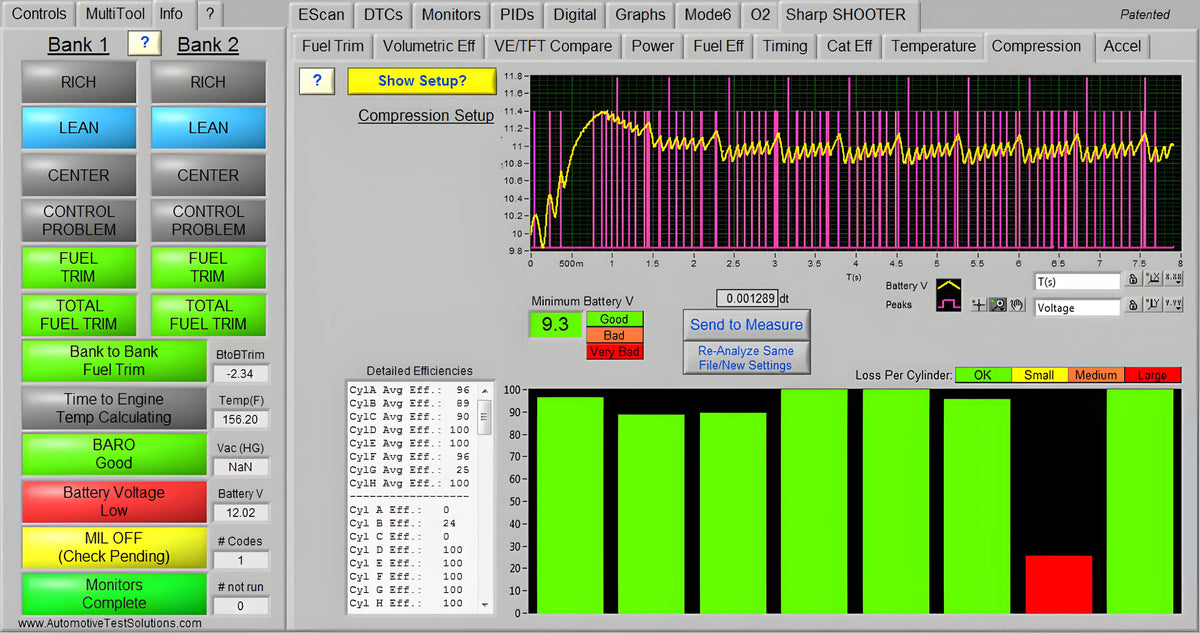Click Re-Analyze Same File/New Settings button
The width and height of the screenshot is (1200, 633).
coord(746,358)
